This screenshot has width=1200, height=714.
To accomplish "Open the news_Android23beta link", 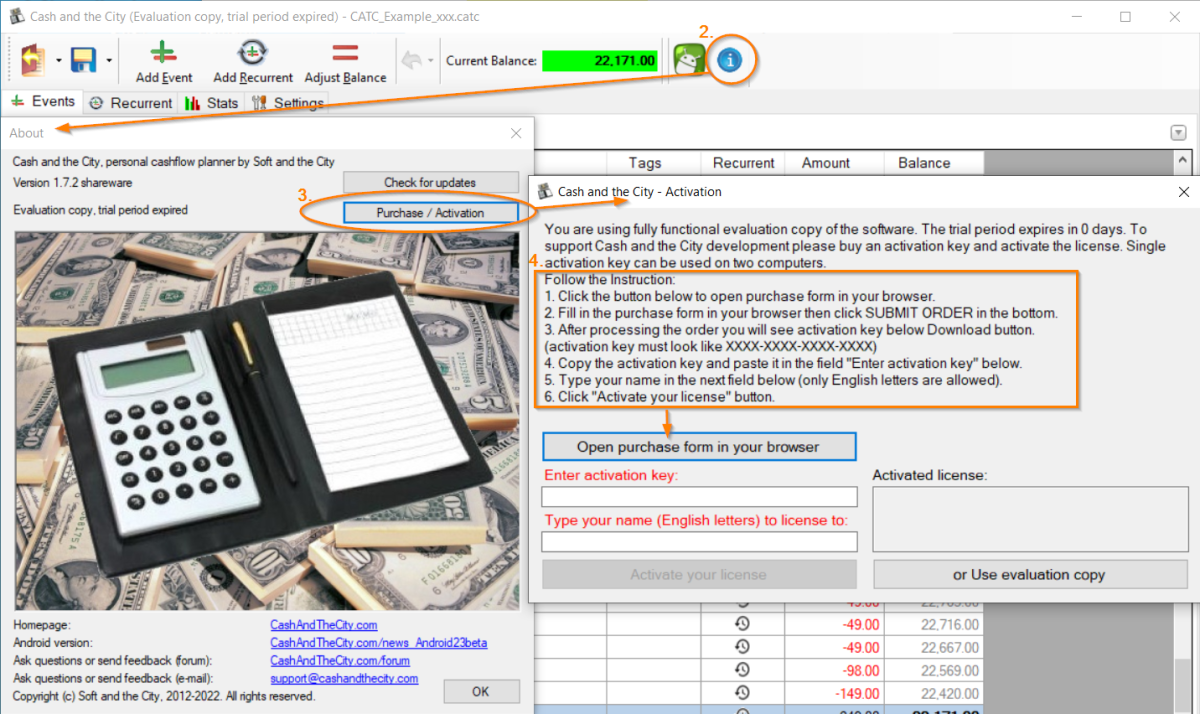I will (x=379, y=643).
